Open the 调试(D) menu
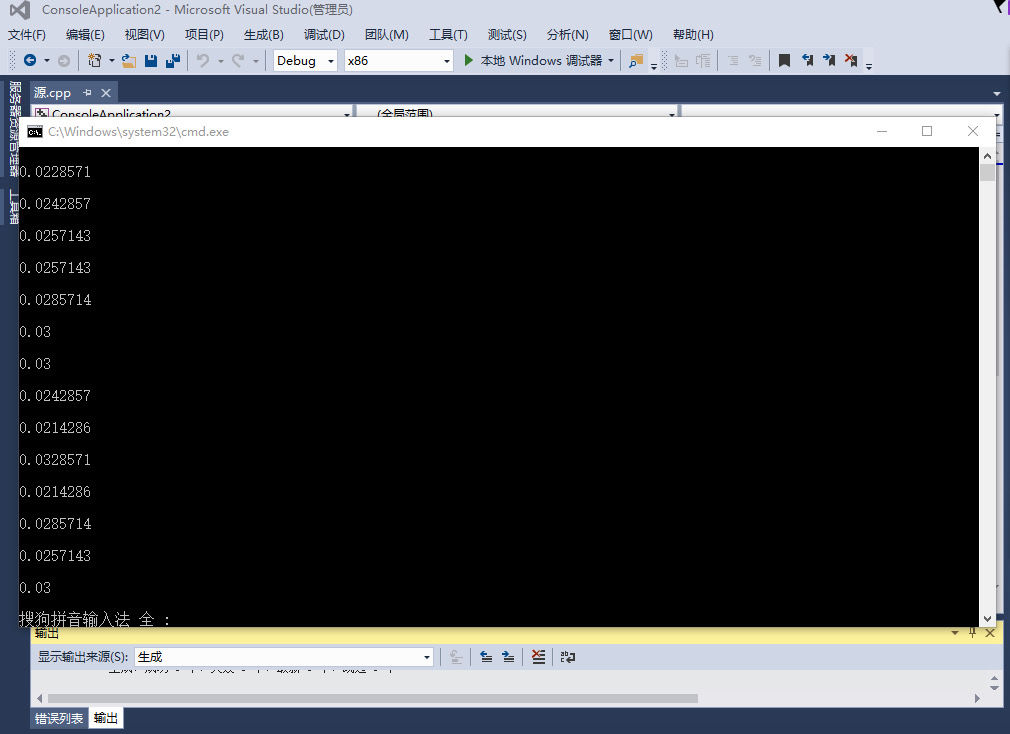 click(x=324, y=35)
